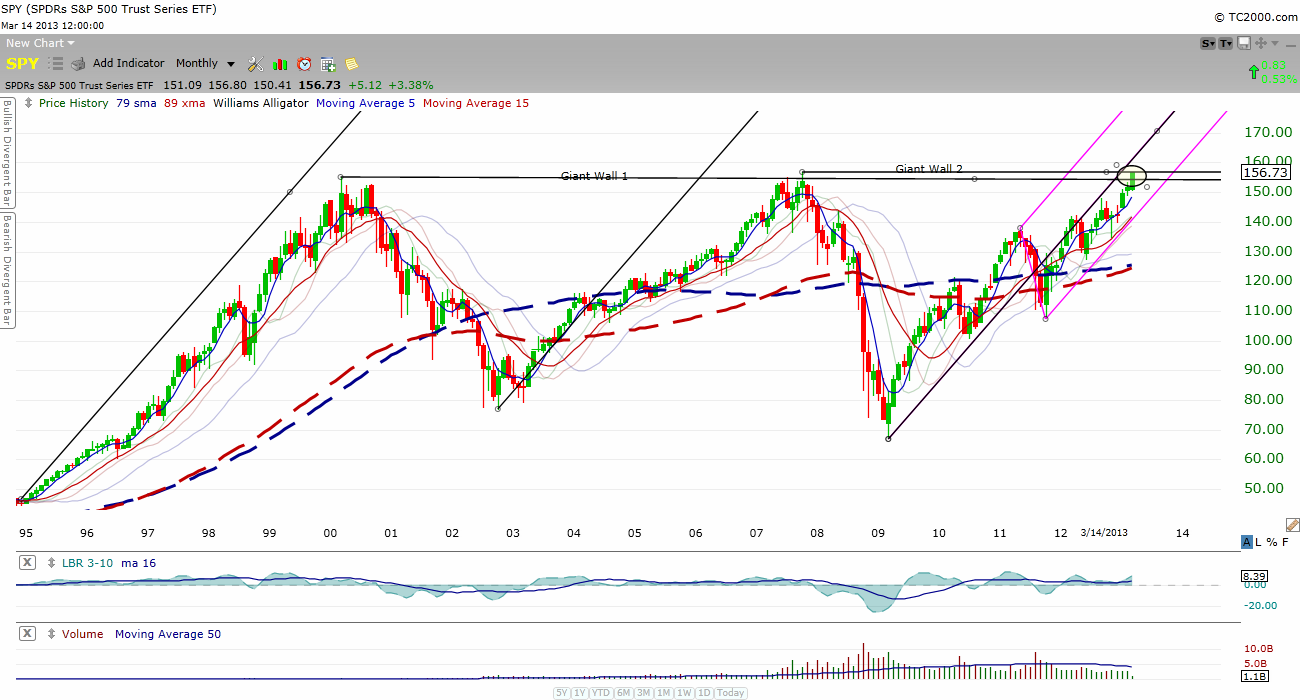1300x700 pixels.
Task: Click the red-green bars chart style icon
Action: click(279, 63)
